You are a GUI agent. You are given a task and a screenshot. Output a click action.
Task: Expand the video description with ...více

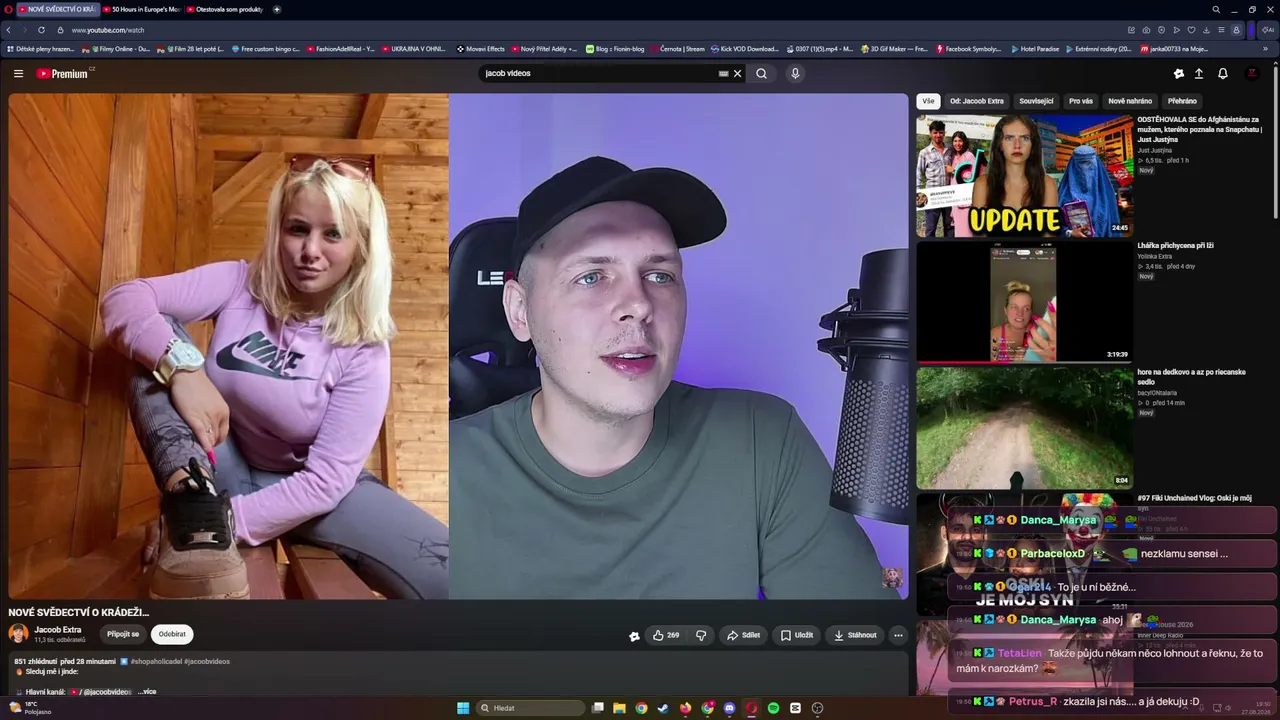pos(146,691)
